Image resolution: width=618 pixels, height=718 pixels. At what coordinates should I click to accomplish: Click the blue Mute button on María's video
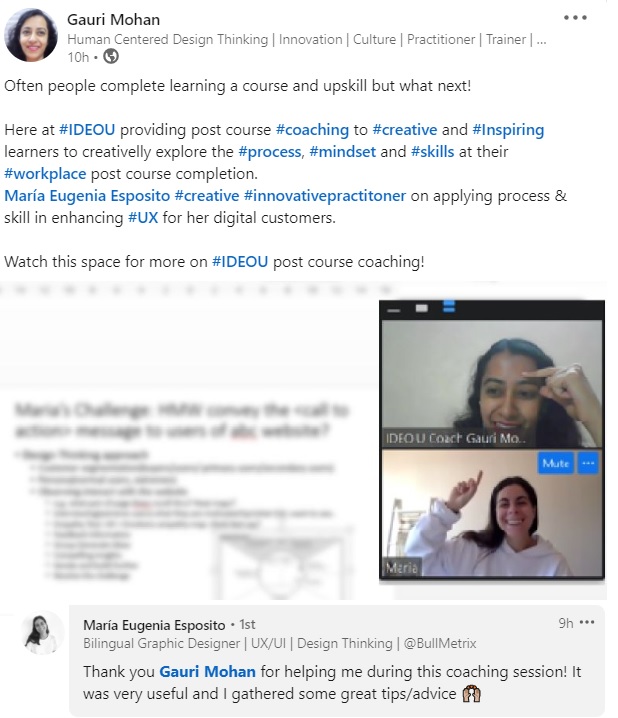click(x=555, y=463)
